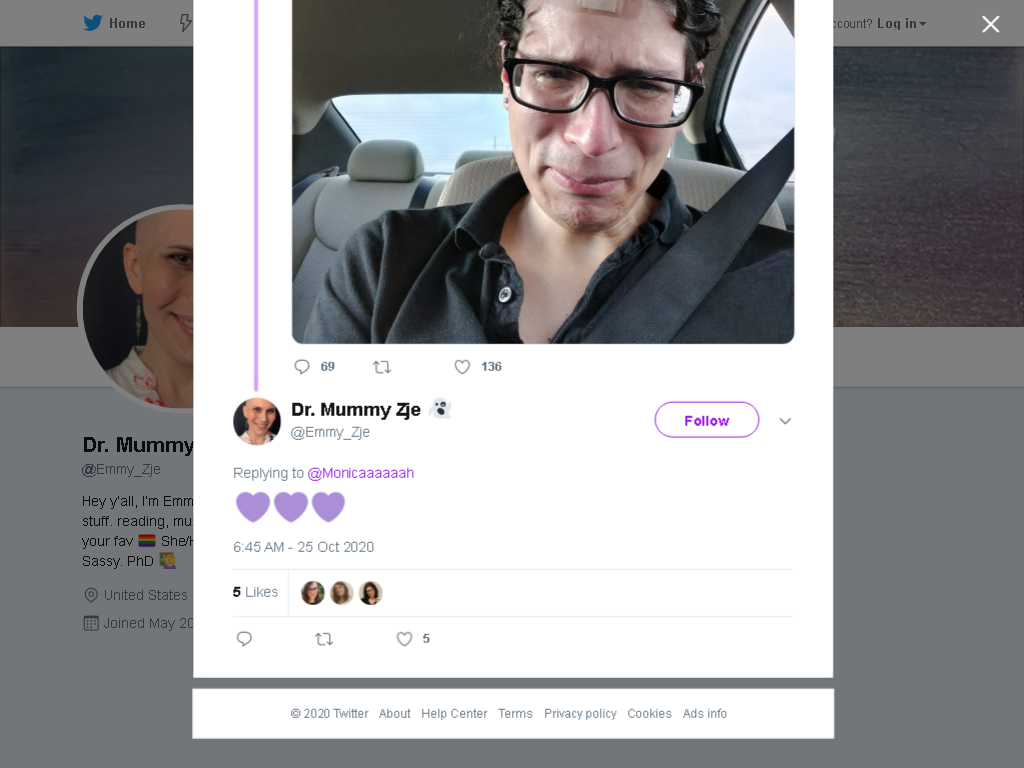View the 5 Likes list

click(255, 592)
